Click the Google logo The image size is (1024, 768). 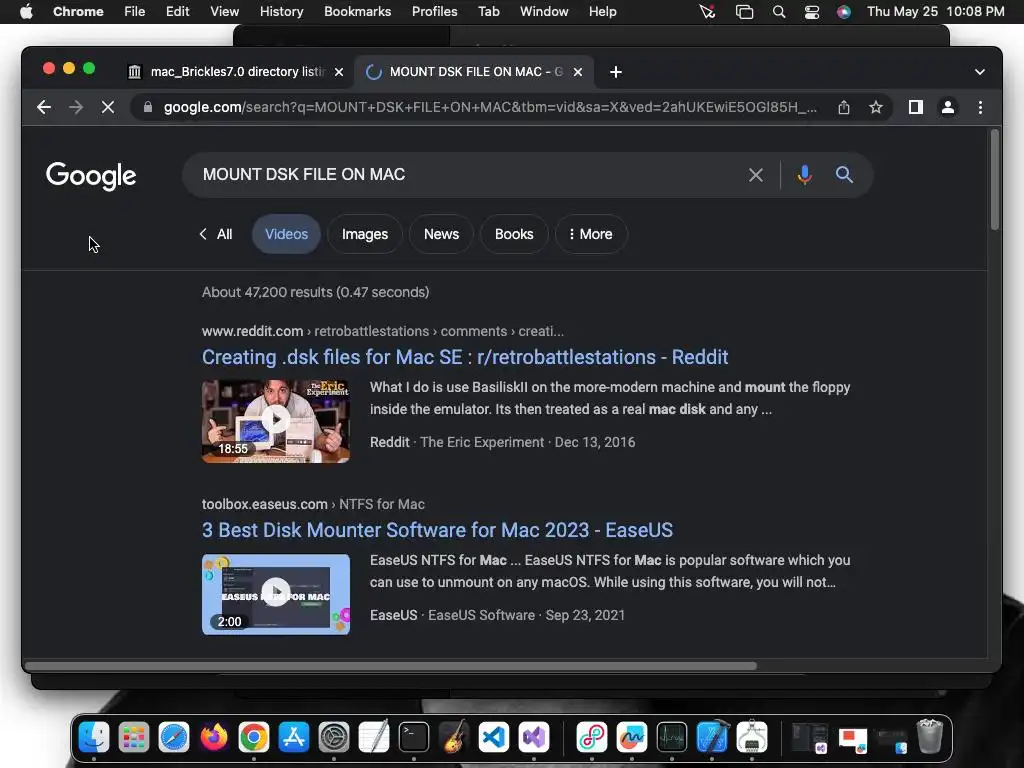coord(91,176)
